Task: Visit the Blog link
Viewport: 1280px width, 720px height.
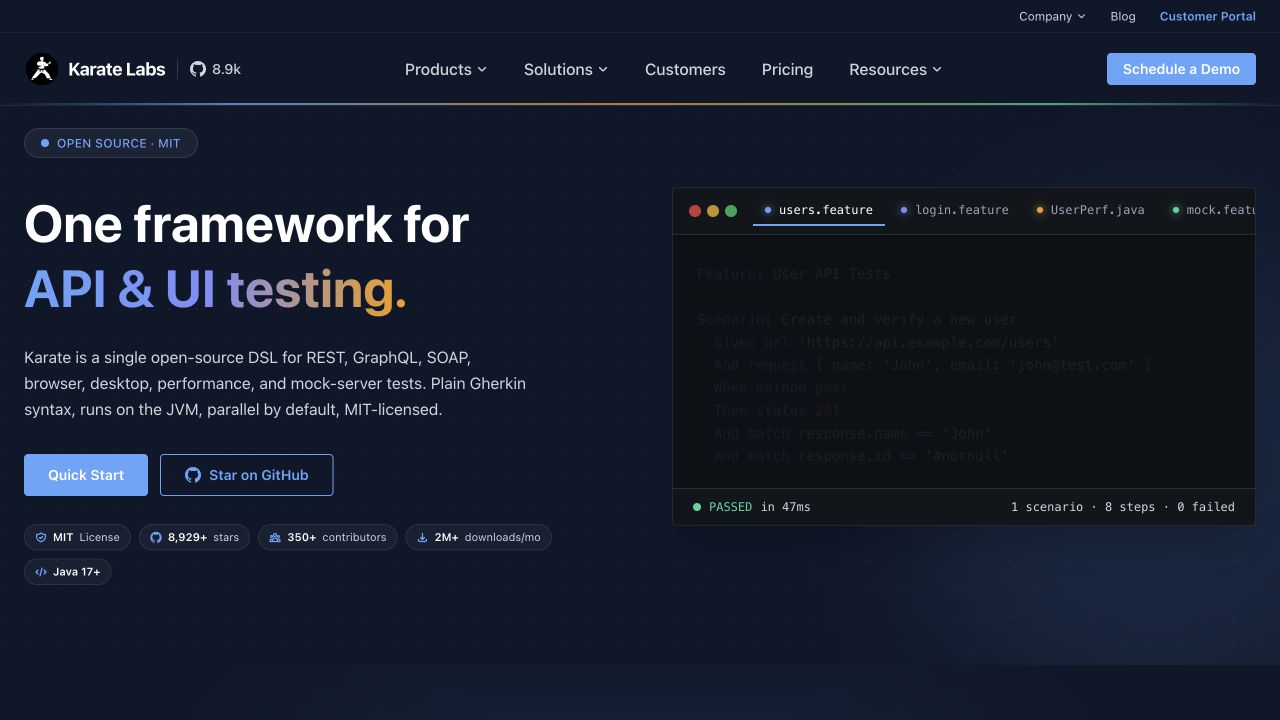Action: [x=1123, y=16]
